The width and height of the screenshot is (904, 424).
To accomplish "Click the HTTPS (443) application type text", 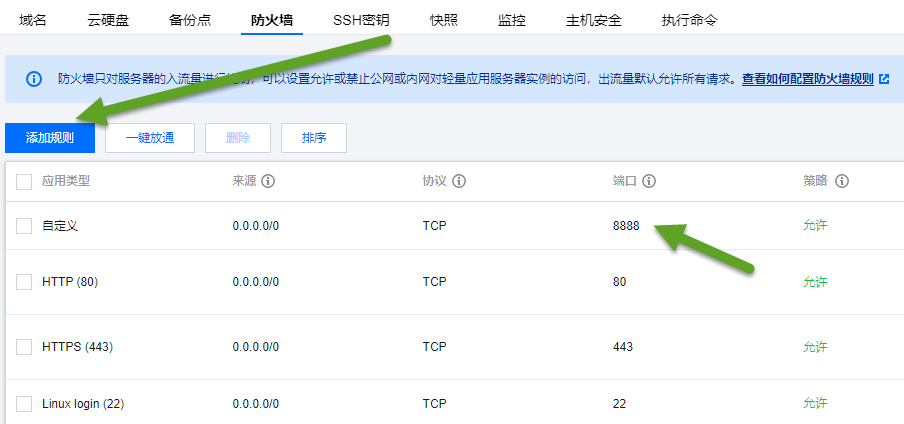I will [77, 347].
